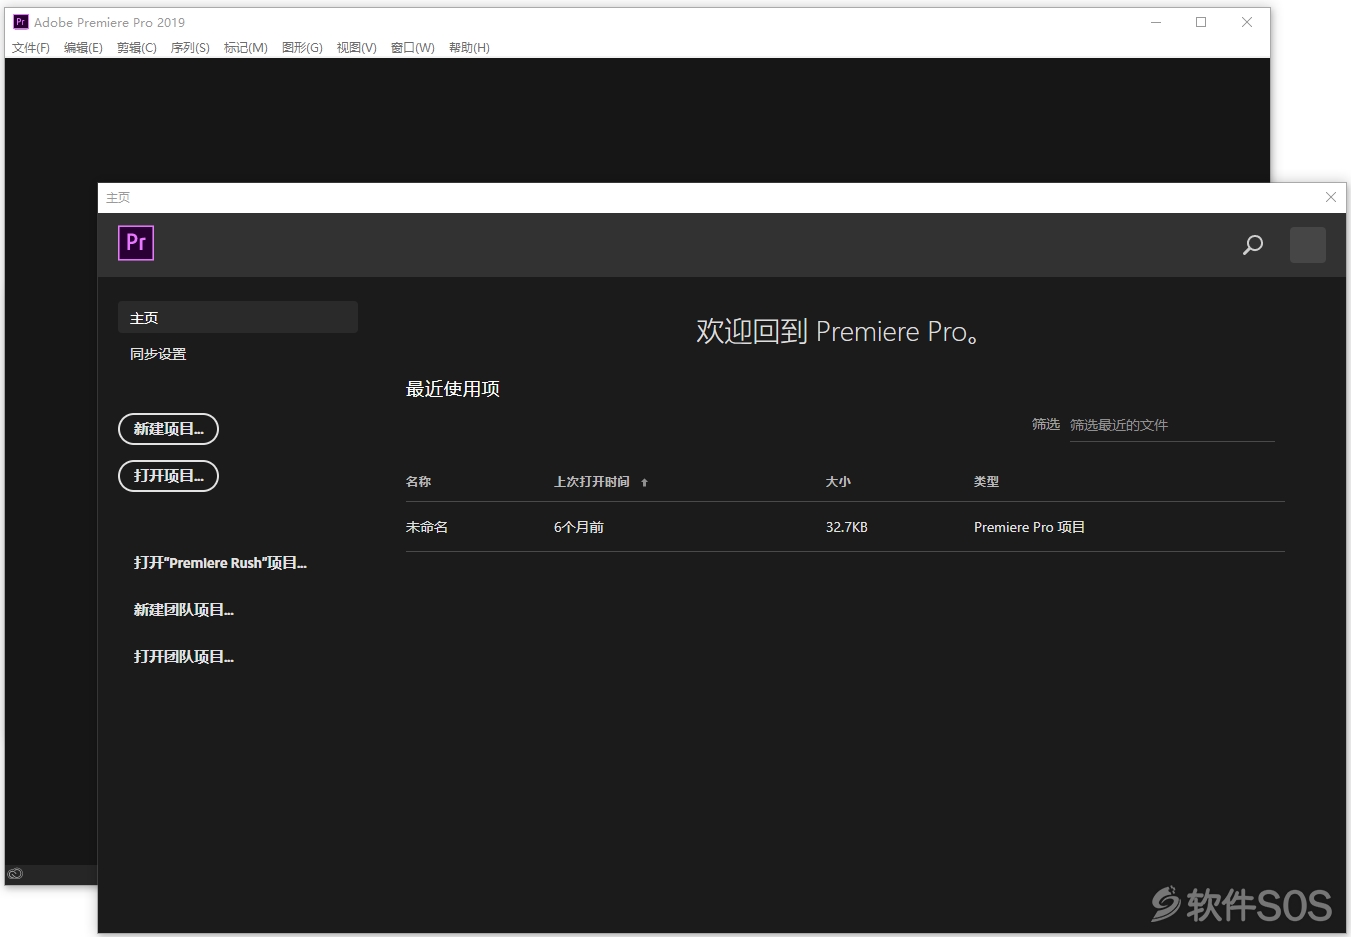This screenshot has height=937, width=1351.
Task: Click the Premiere Pro logo in home header
Action: 136,243
